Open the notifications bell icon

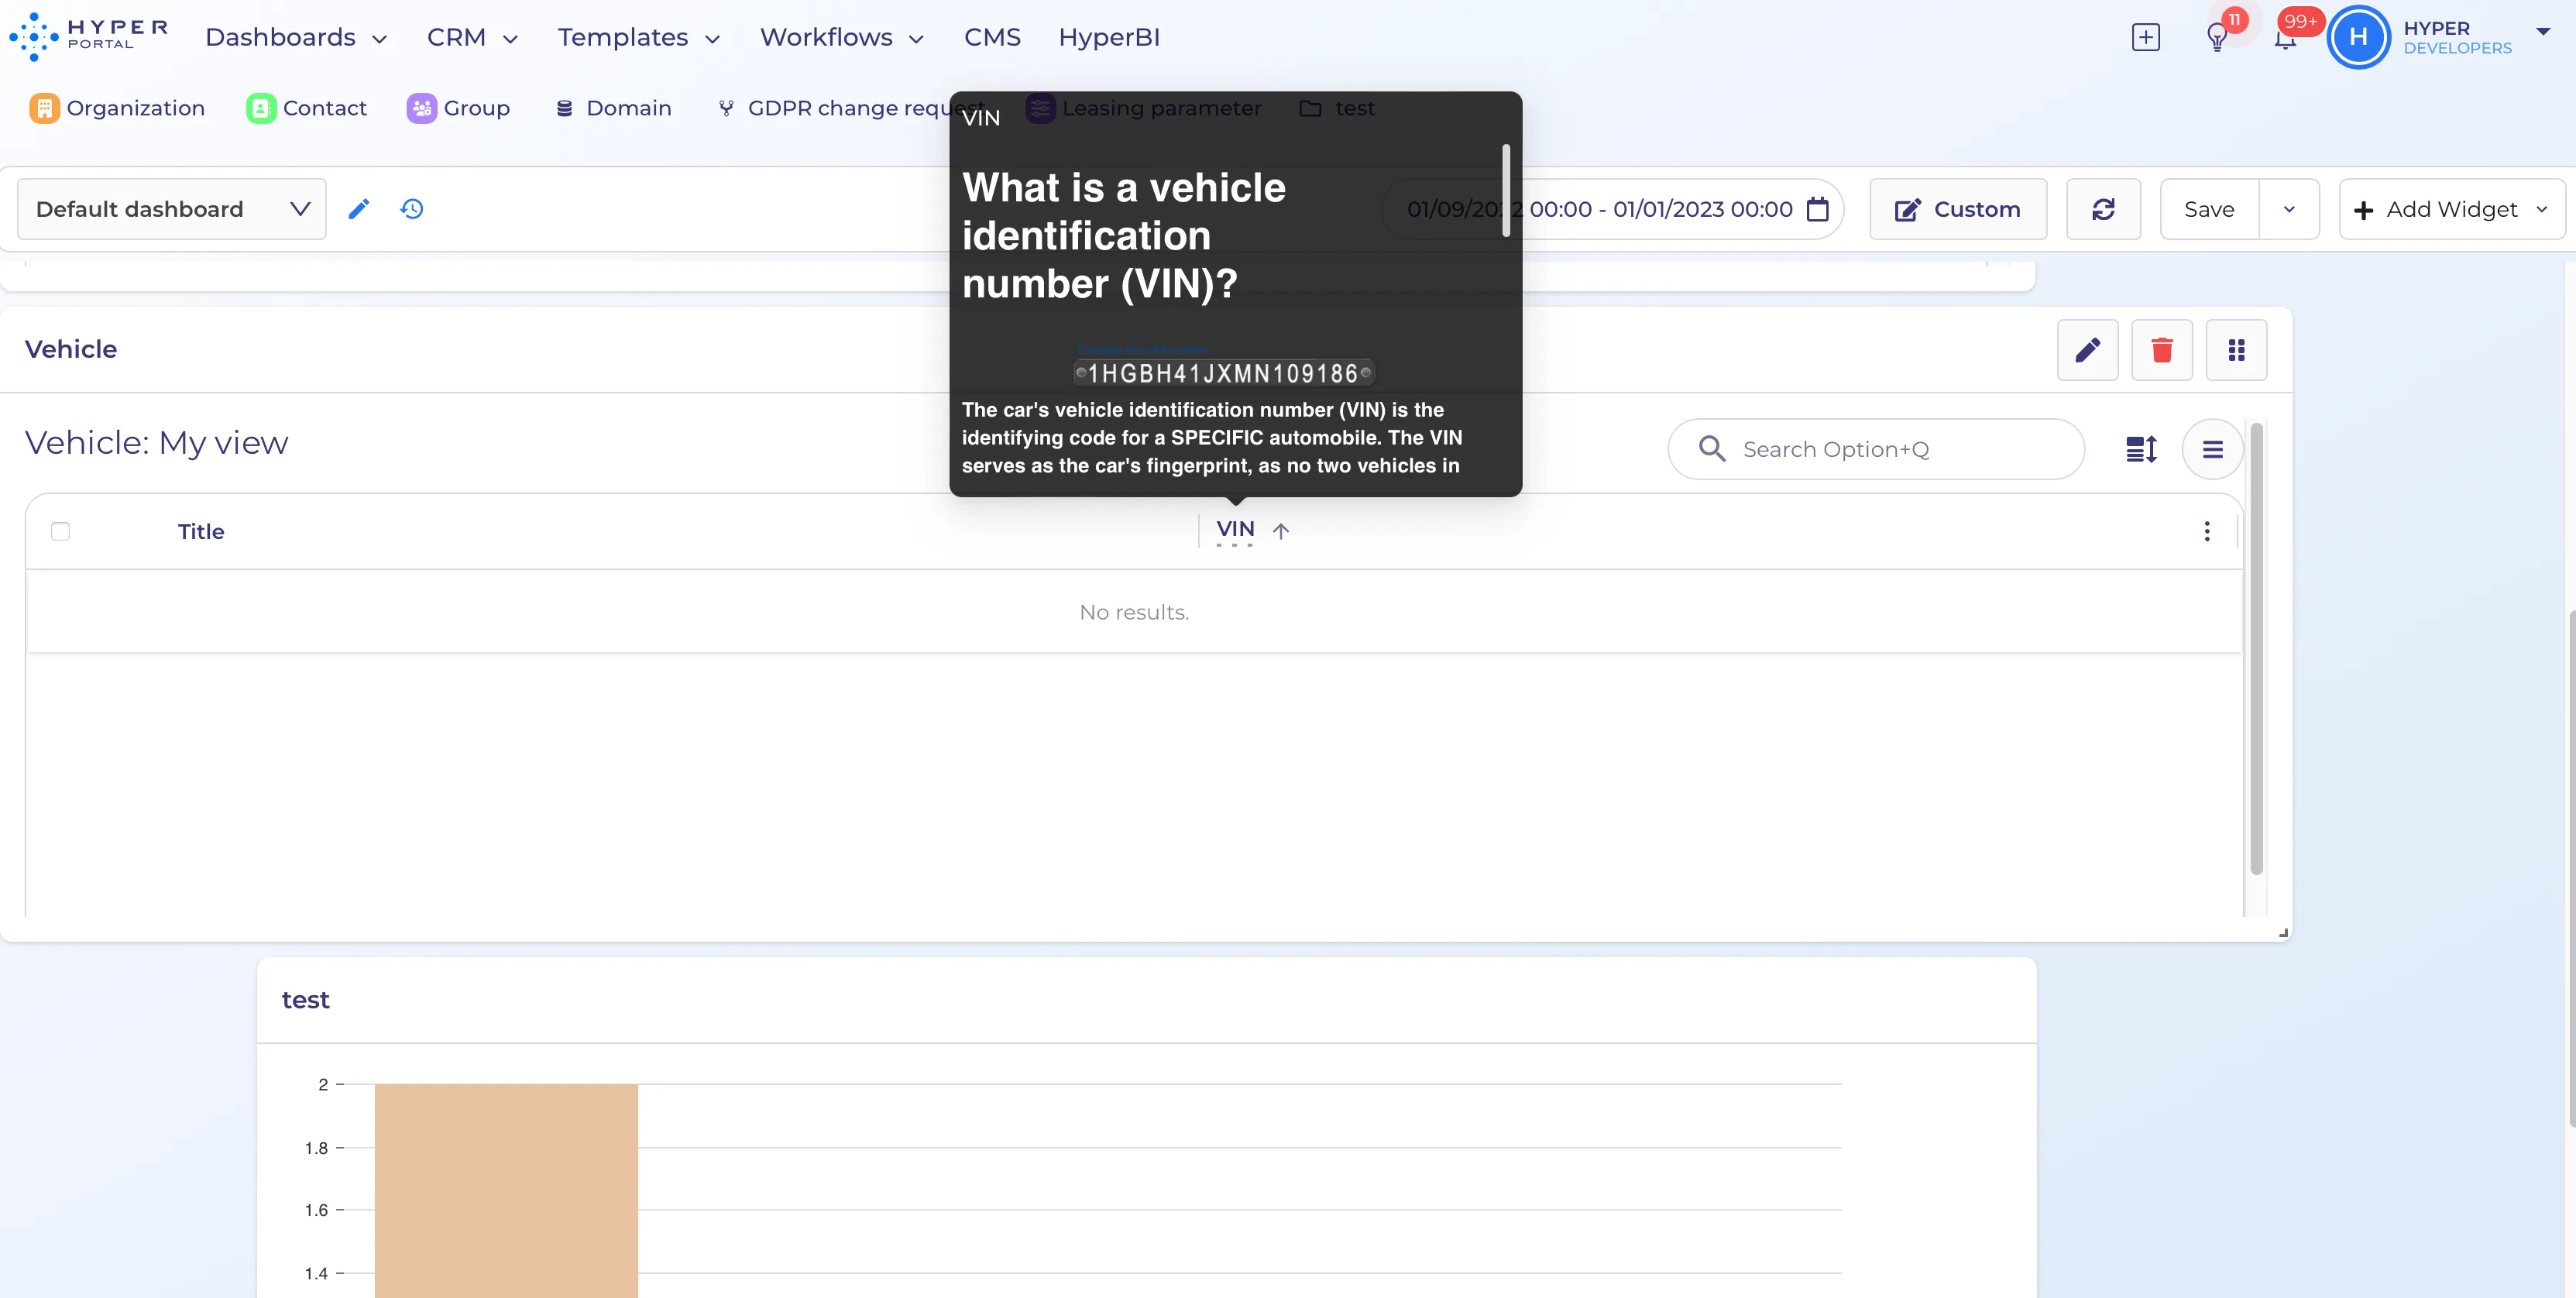click(2285, 40)
